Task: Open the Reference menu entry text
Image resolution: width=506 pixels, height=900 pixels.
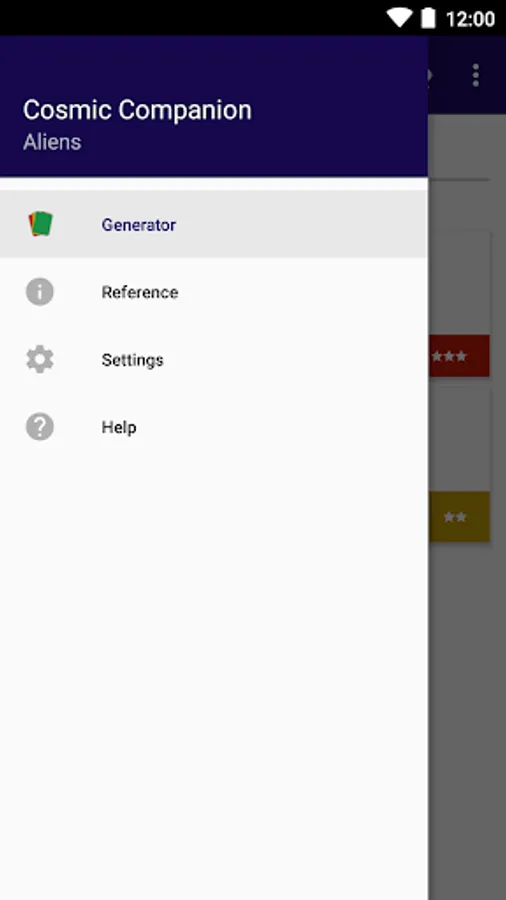Action: coord(140,292)
